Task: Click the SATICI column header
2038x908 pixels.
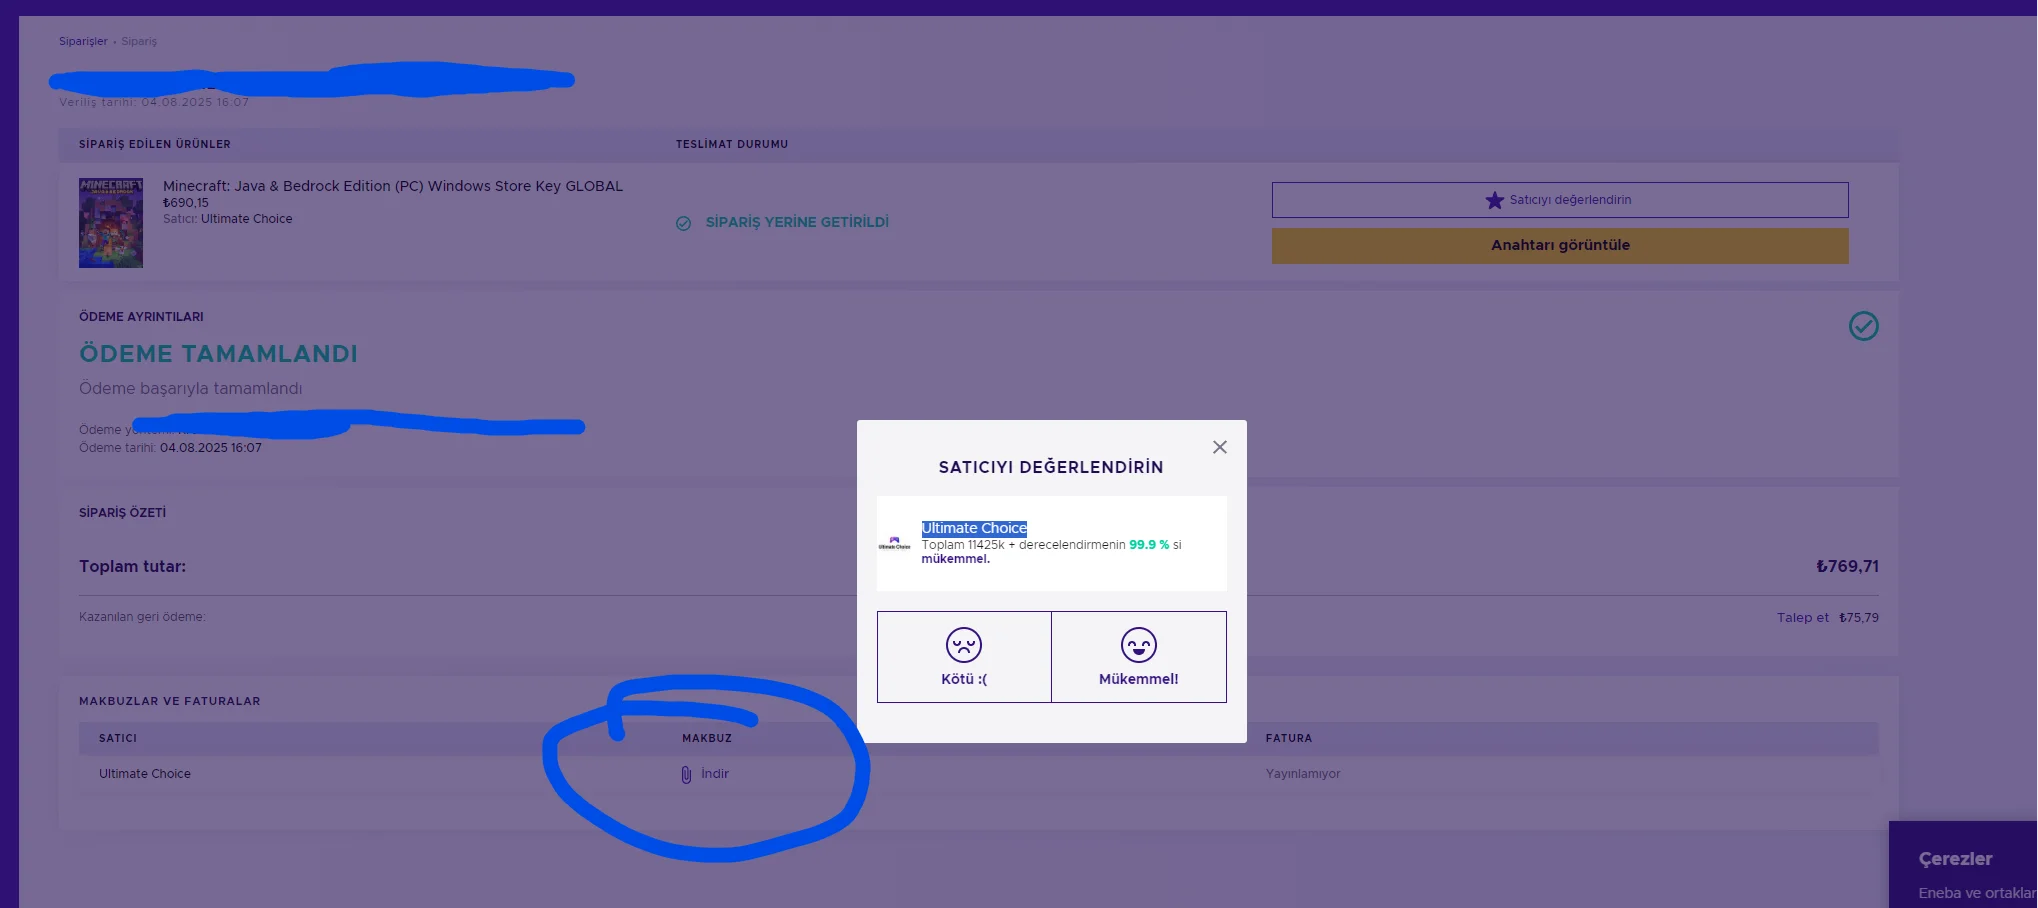Action: (118, 738)
